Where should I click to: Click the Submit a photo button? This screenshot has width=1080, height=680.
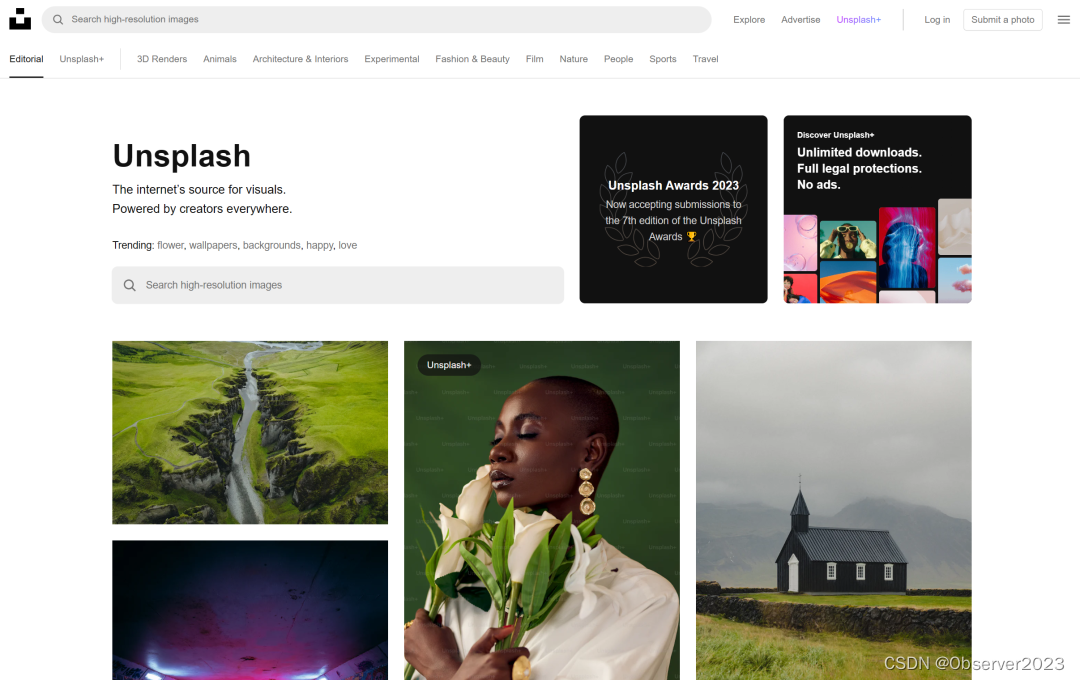(x=1002, y=19)
